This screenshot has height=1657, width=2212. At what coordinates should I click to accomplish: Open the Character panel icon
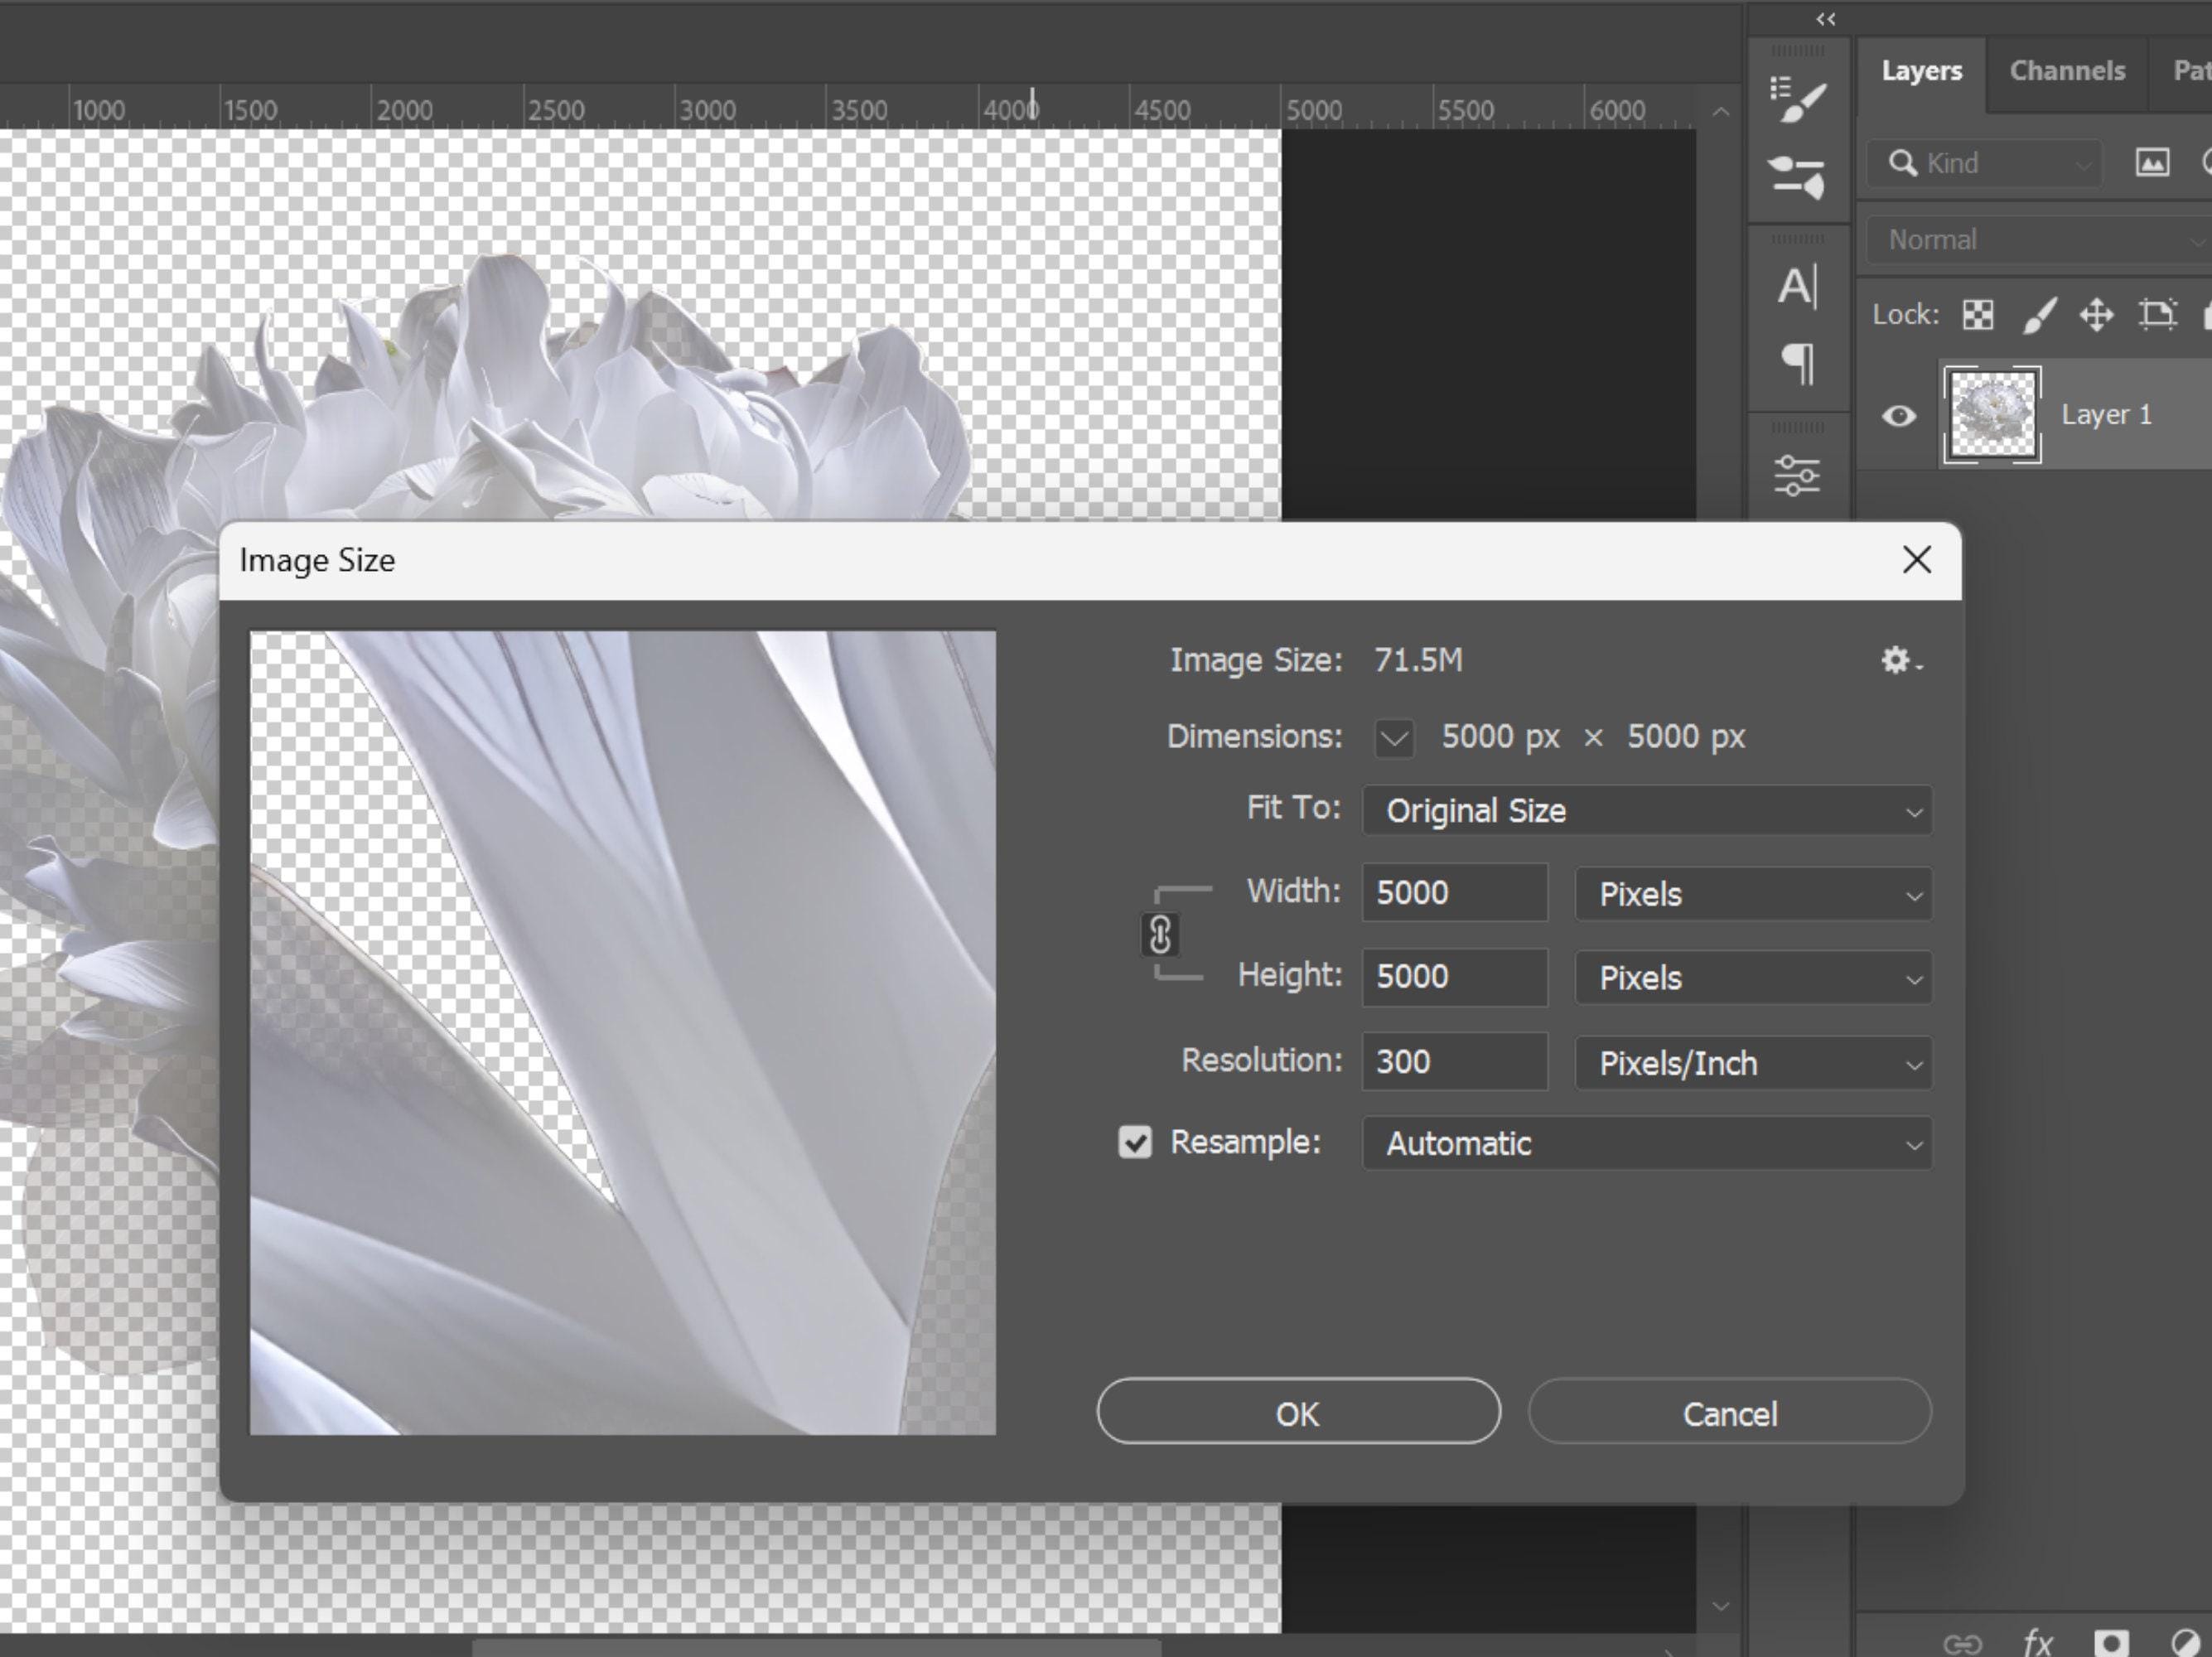point(1798,287)
